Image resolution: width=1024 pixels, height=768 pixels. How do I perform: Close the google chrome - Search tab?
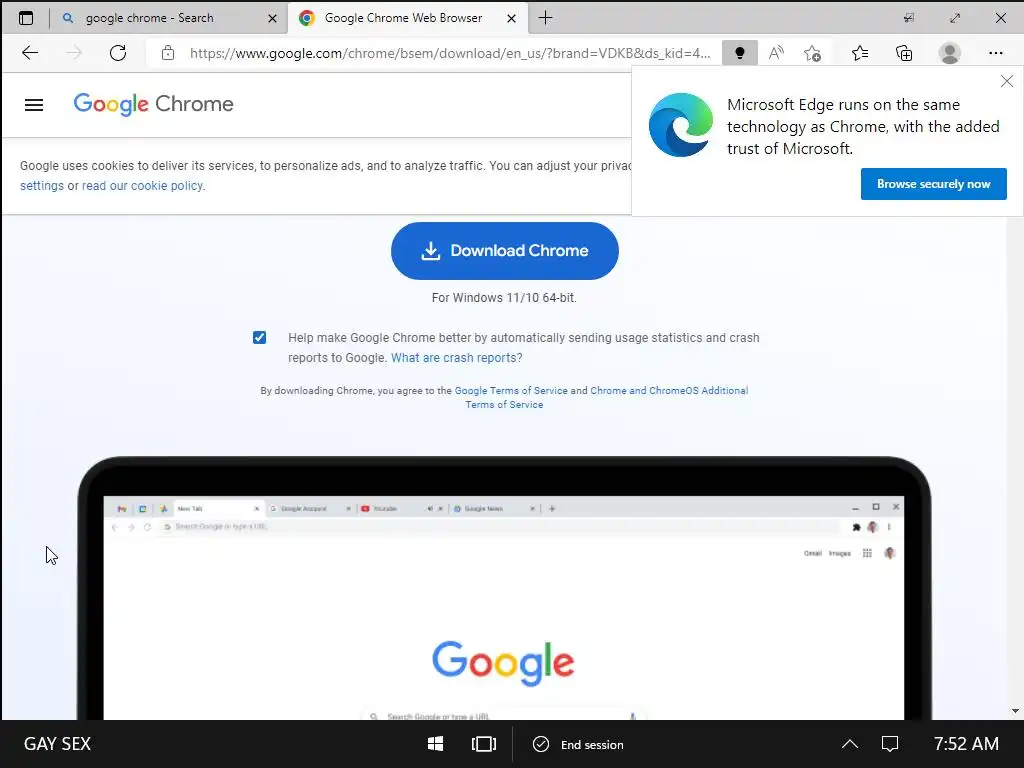pyautogui.click(x=272, y=18)
